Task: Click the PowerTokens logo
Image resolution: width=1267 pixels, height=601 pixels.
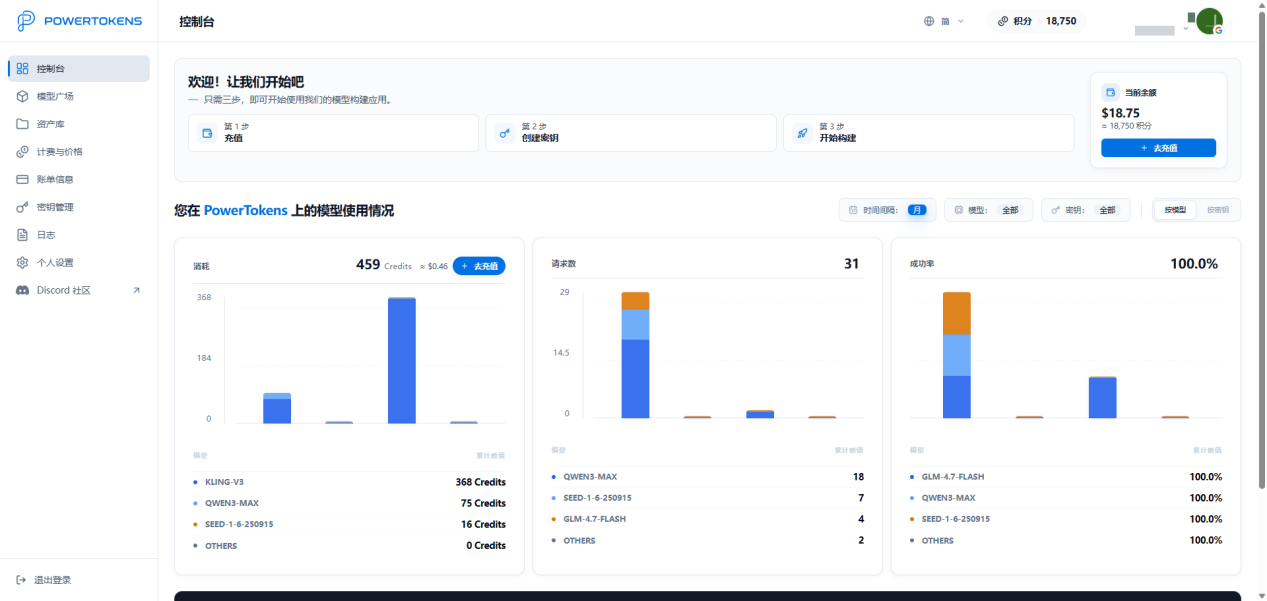Action: (x=79, y=21)
